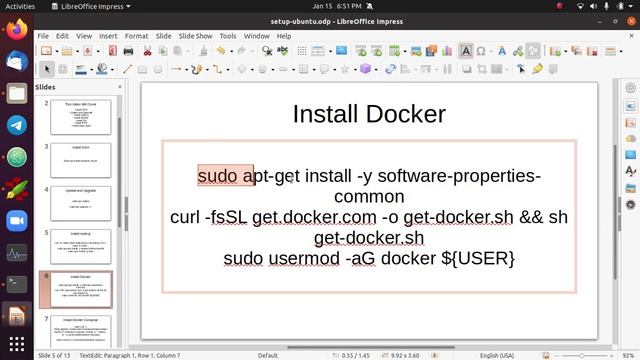Viewport: 640px width, 360px height.
Task: Click the Save document icon
Action: [88, 51]
